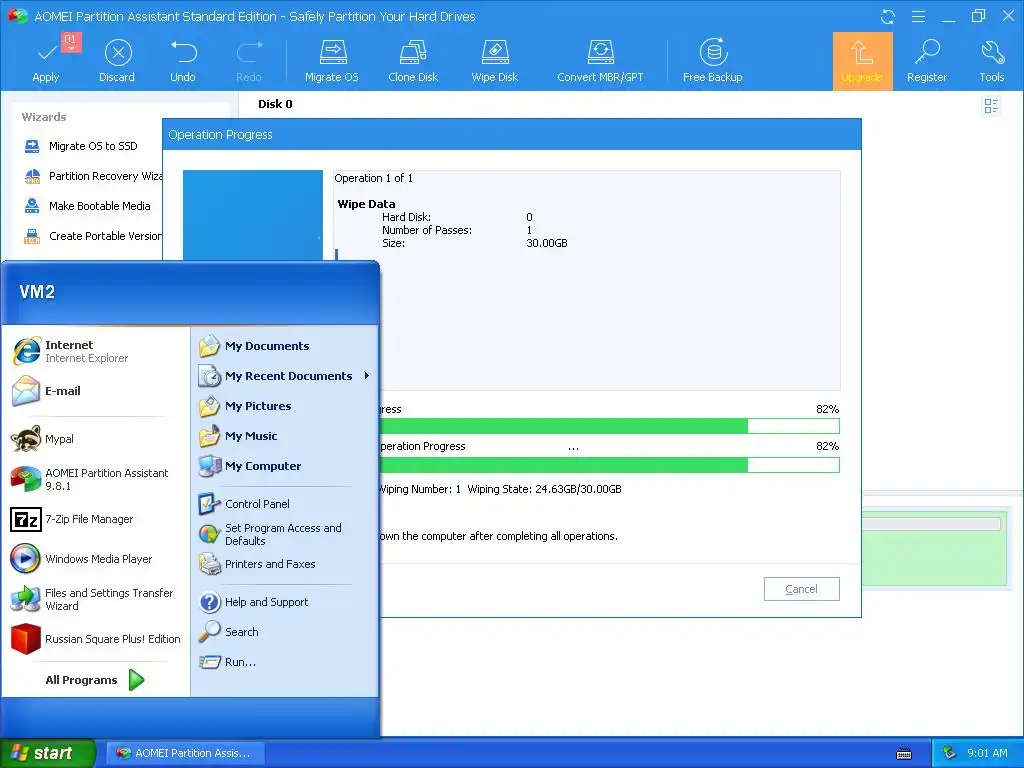The image size is (1024, 768).
Task: Open 7-Zip File Manager
Action: (95, 519)
